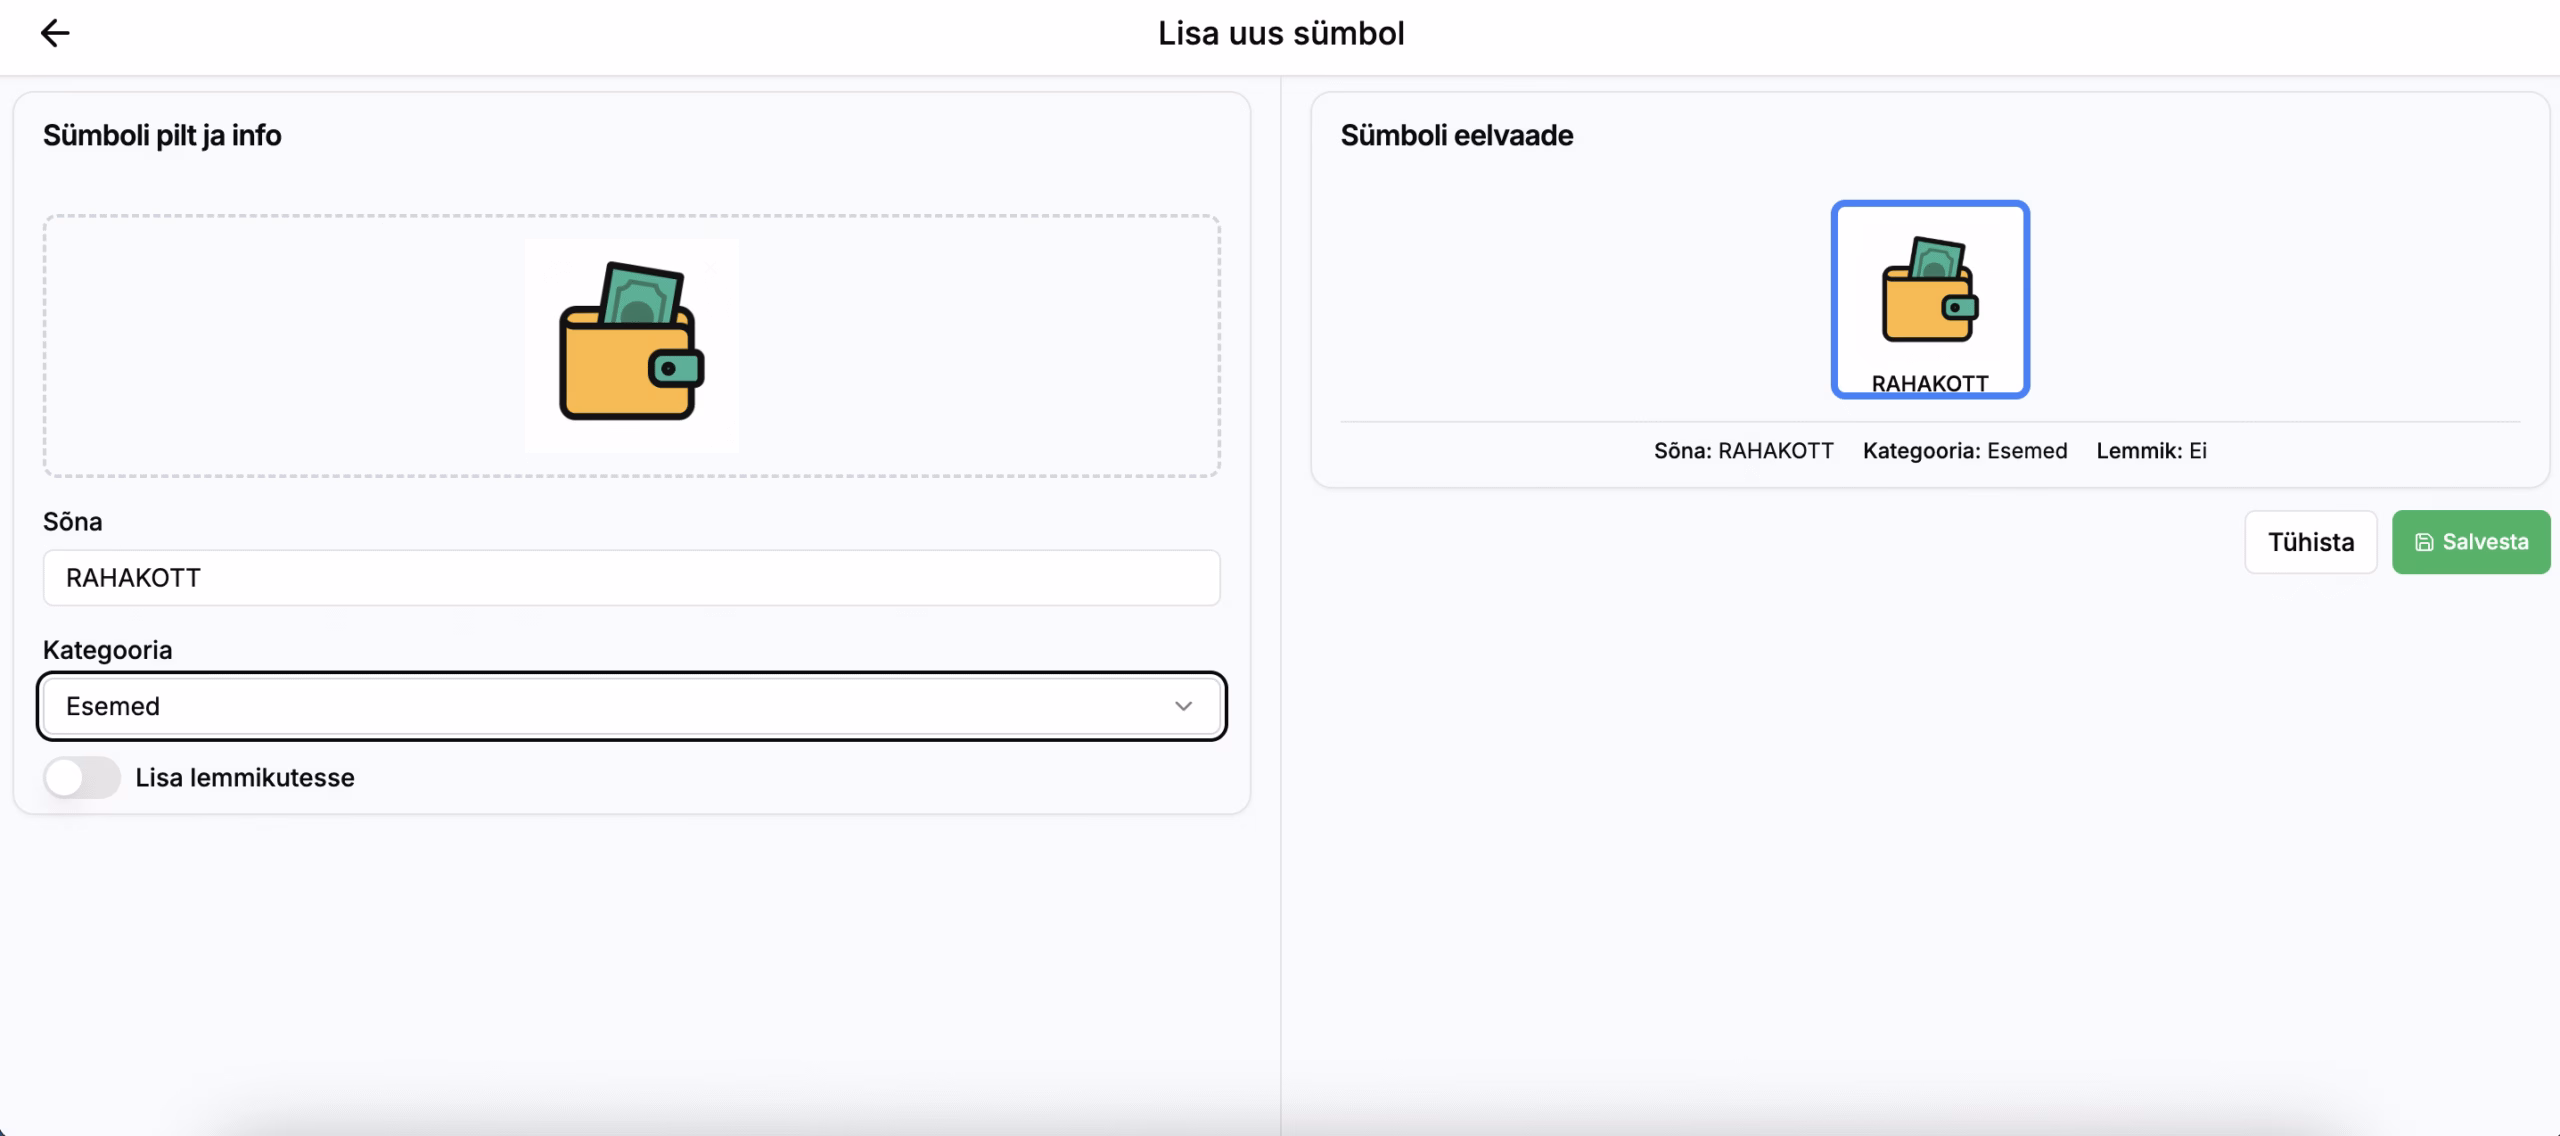2560x1136 pixels.
Task: Click the RAHAKOTT caption under the preview icon
Action: (x=1930, y=384)
